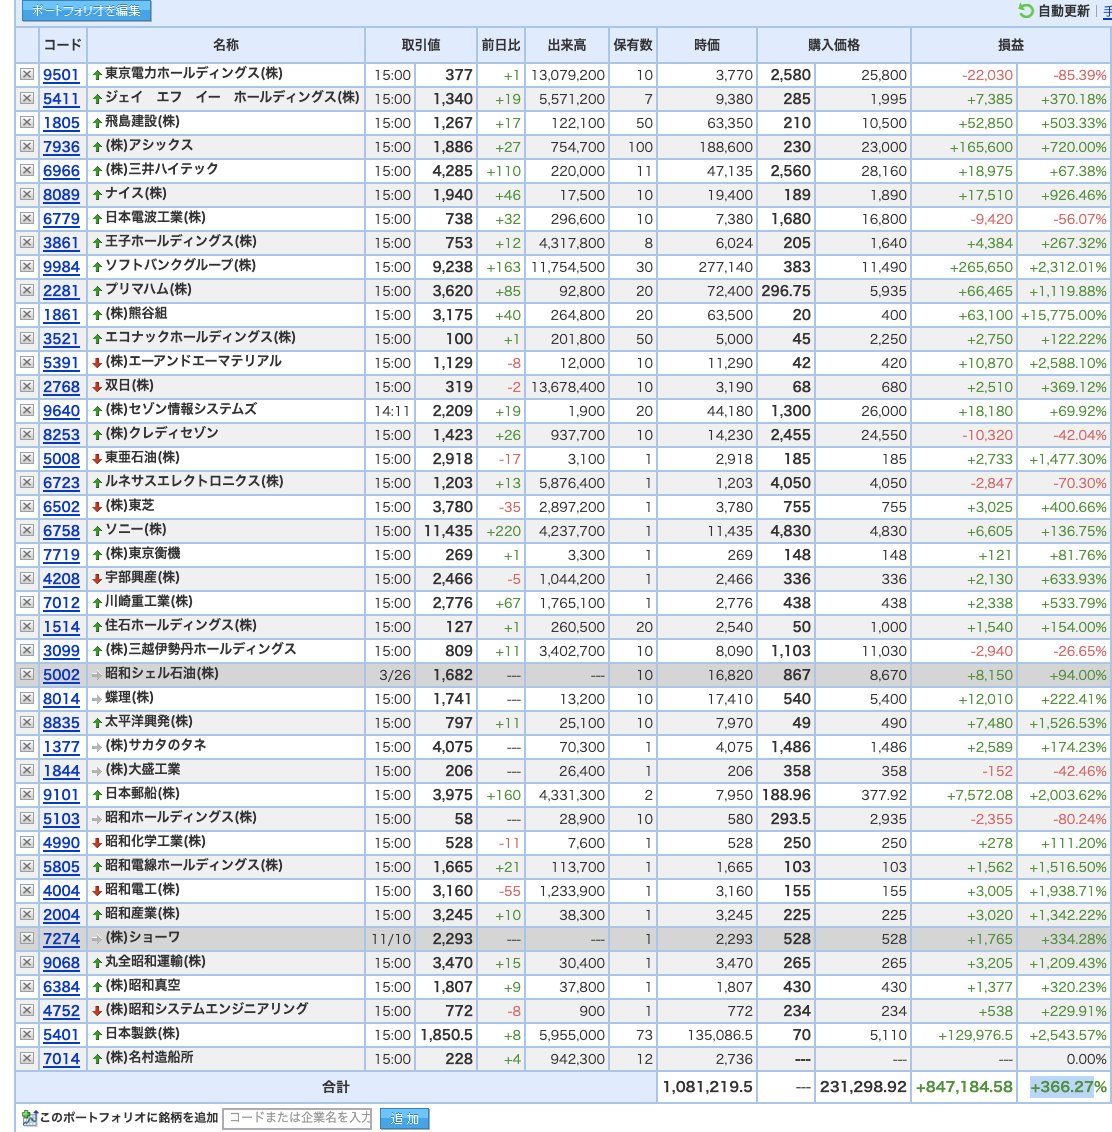Click total profit value +847,184.58
1112x1132 pixels.
pyautogui.click(x=964, y=1087)
